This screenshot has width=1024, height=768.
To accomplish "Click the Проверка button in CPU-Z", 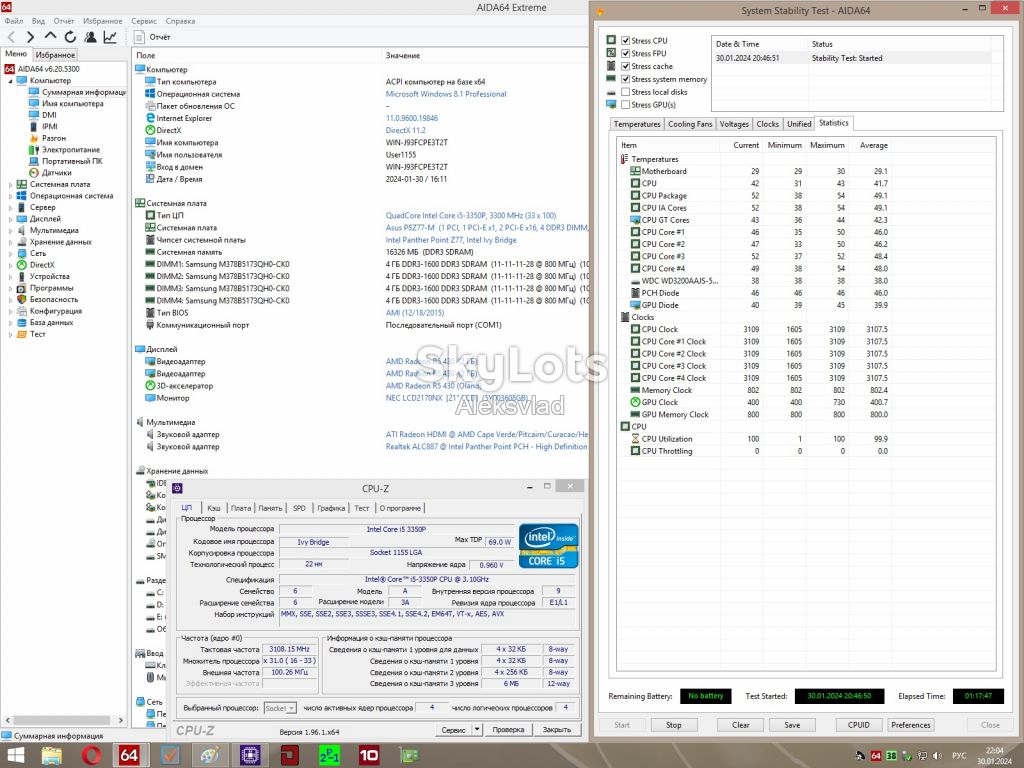I will [x=508, y=729].
